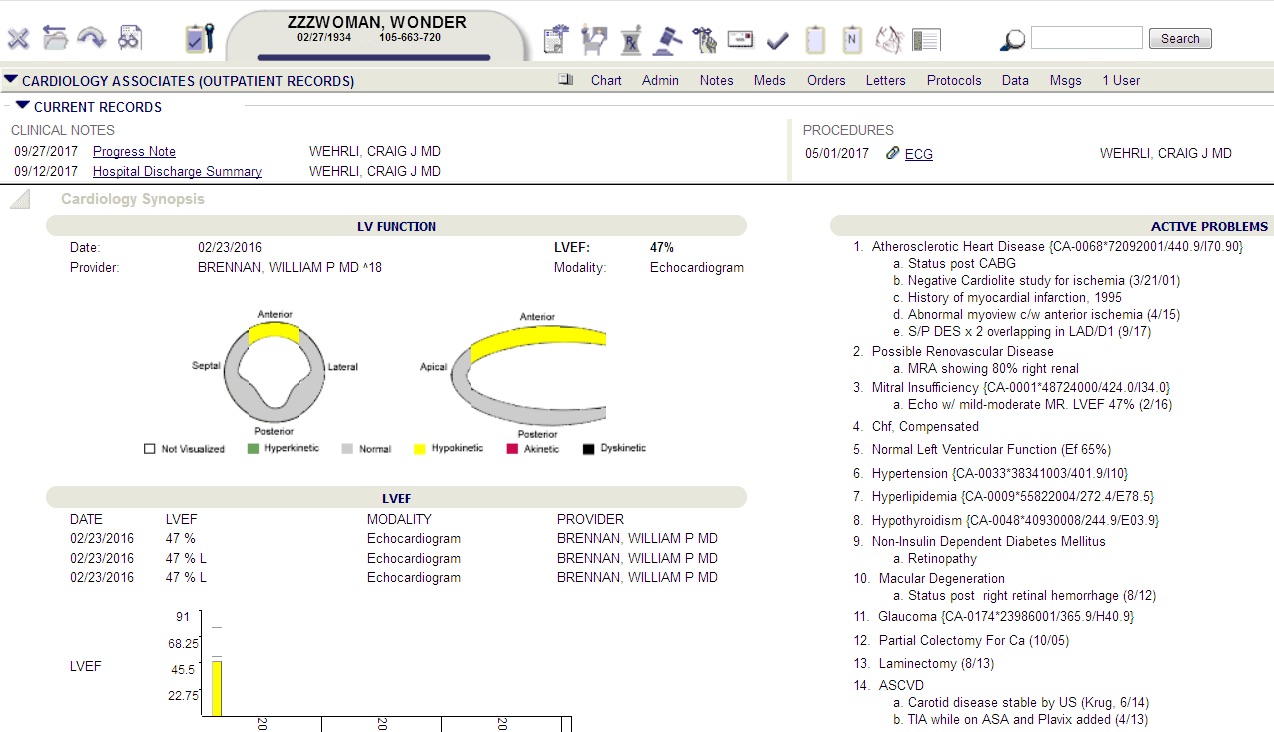Collapse the Current Records section
This screenshot has width=1274, height=732.
[23, 105]
